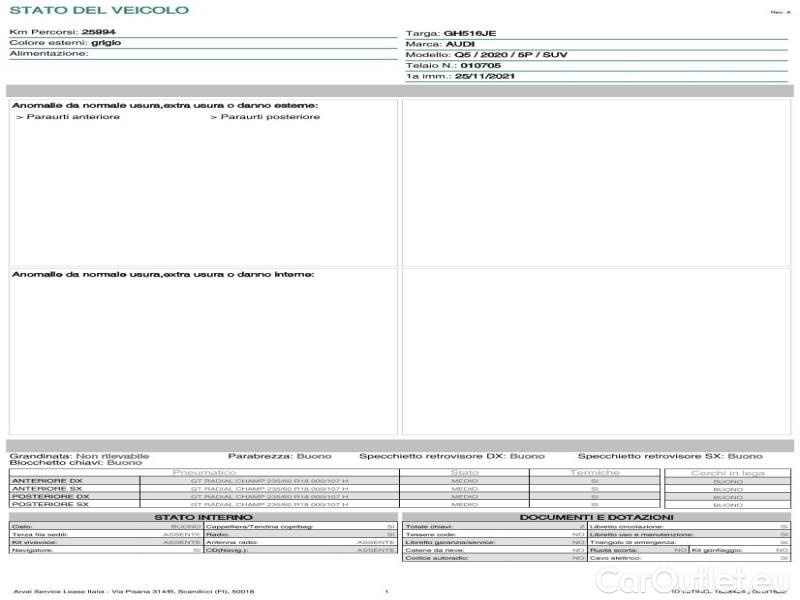This screenshot has height=600, width=800.
Task: Select the 'Parabrezza: Buono' status text
Action: [280, 456]
